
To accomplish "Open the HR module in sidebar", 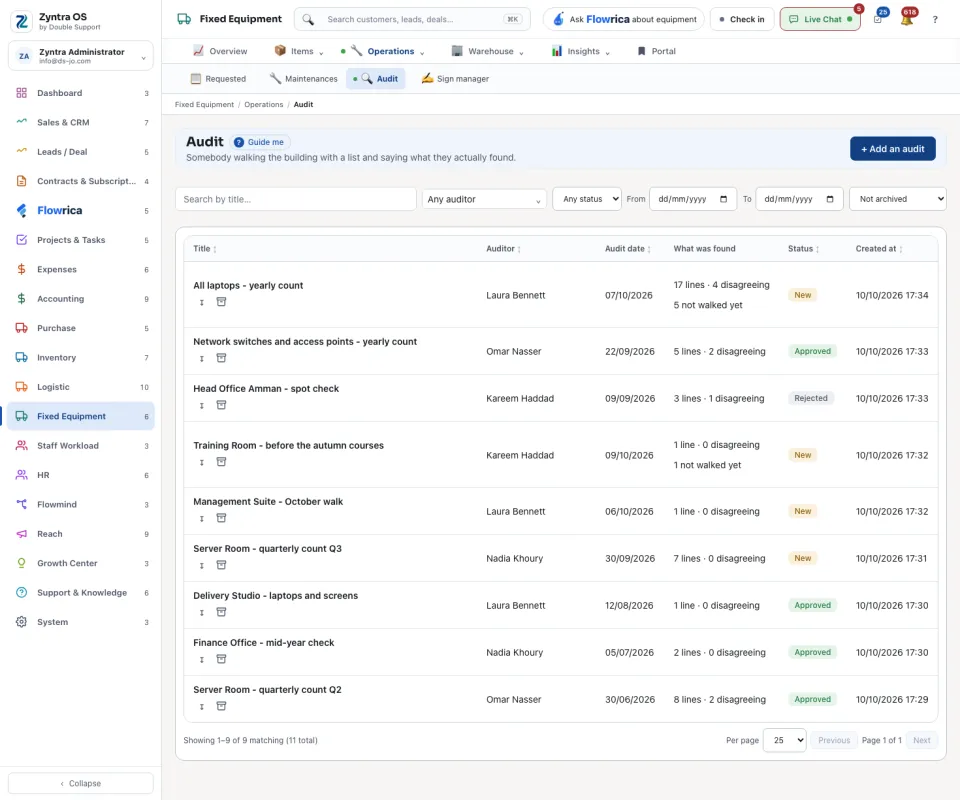I will tap(81, 475).
